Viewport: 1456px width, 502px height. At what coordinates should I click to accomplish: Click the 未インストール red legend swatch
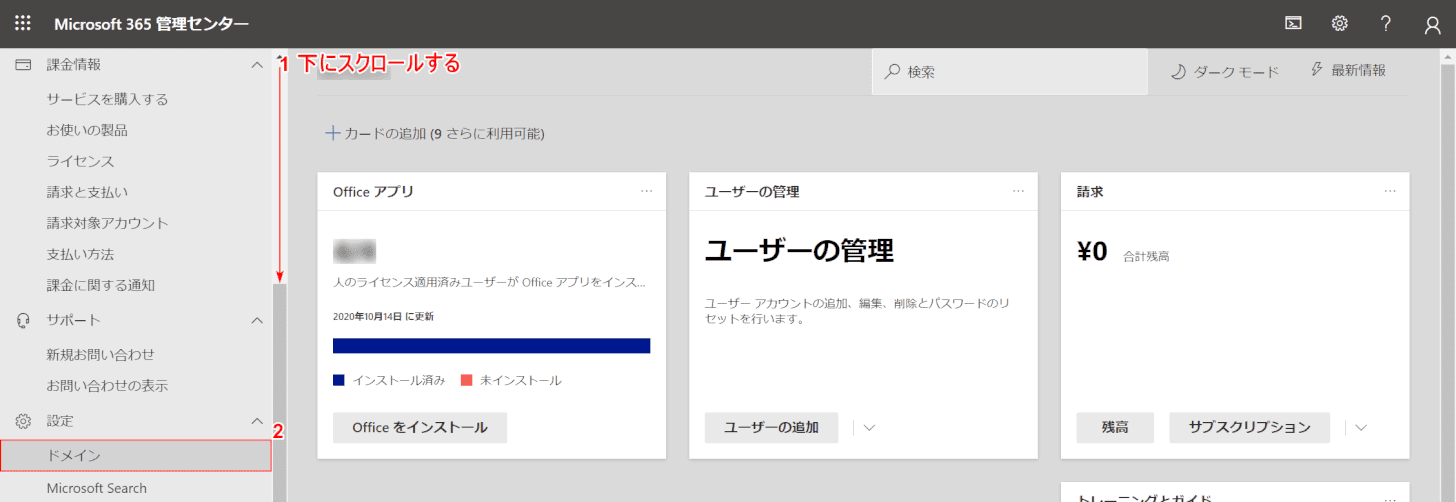(466, 380)
